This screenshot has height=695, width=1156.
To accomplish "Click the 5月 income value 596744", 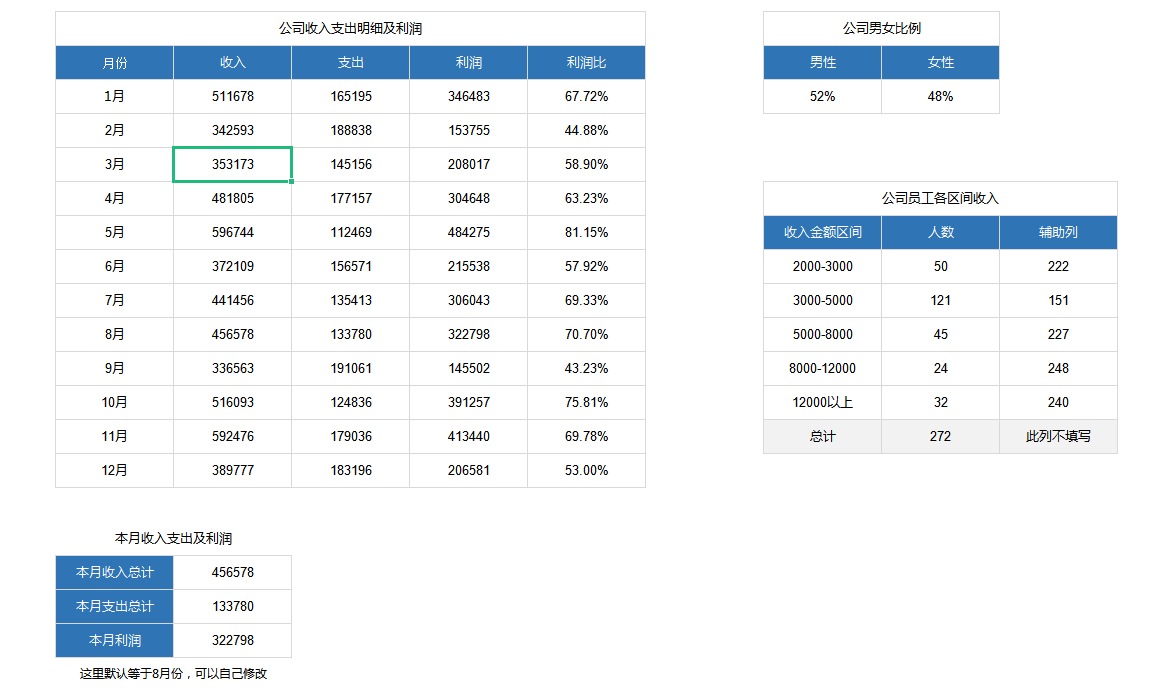I will coord(232,232).
